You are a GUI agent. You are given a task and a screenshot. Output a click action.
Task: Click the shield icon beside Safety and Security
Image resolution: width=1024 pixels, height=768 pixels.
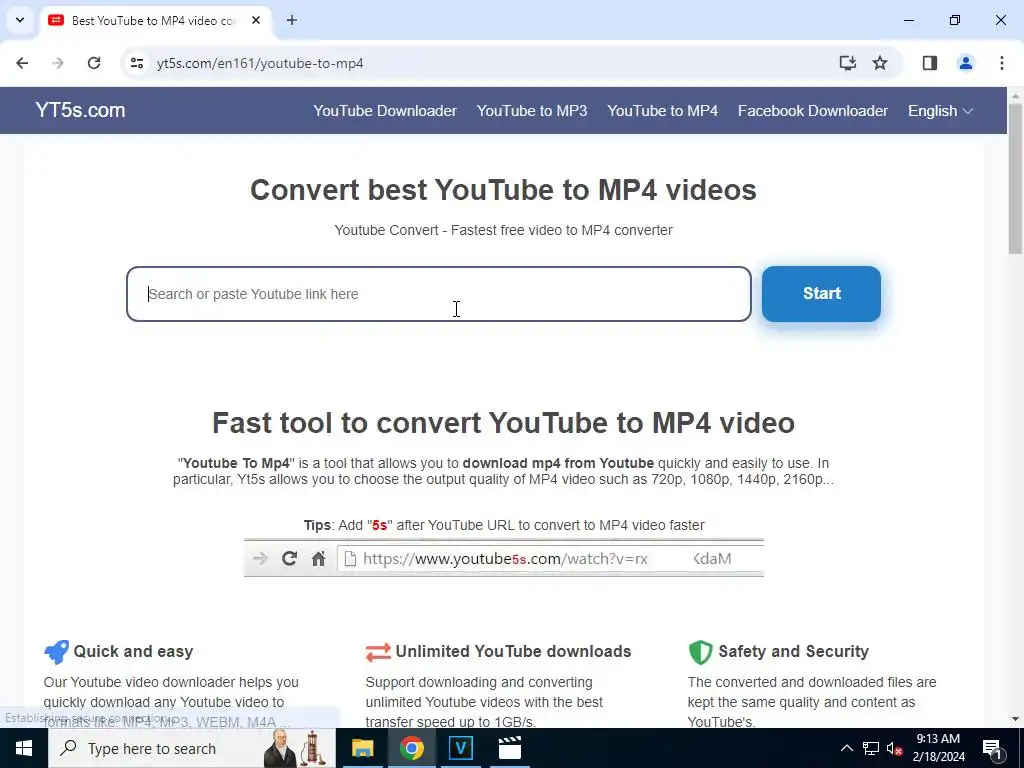click(700, 652)
